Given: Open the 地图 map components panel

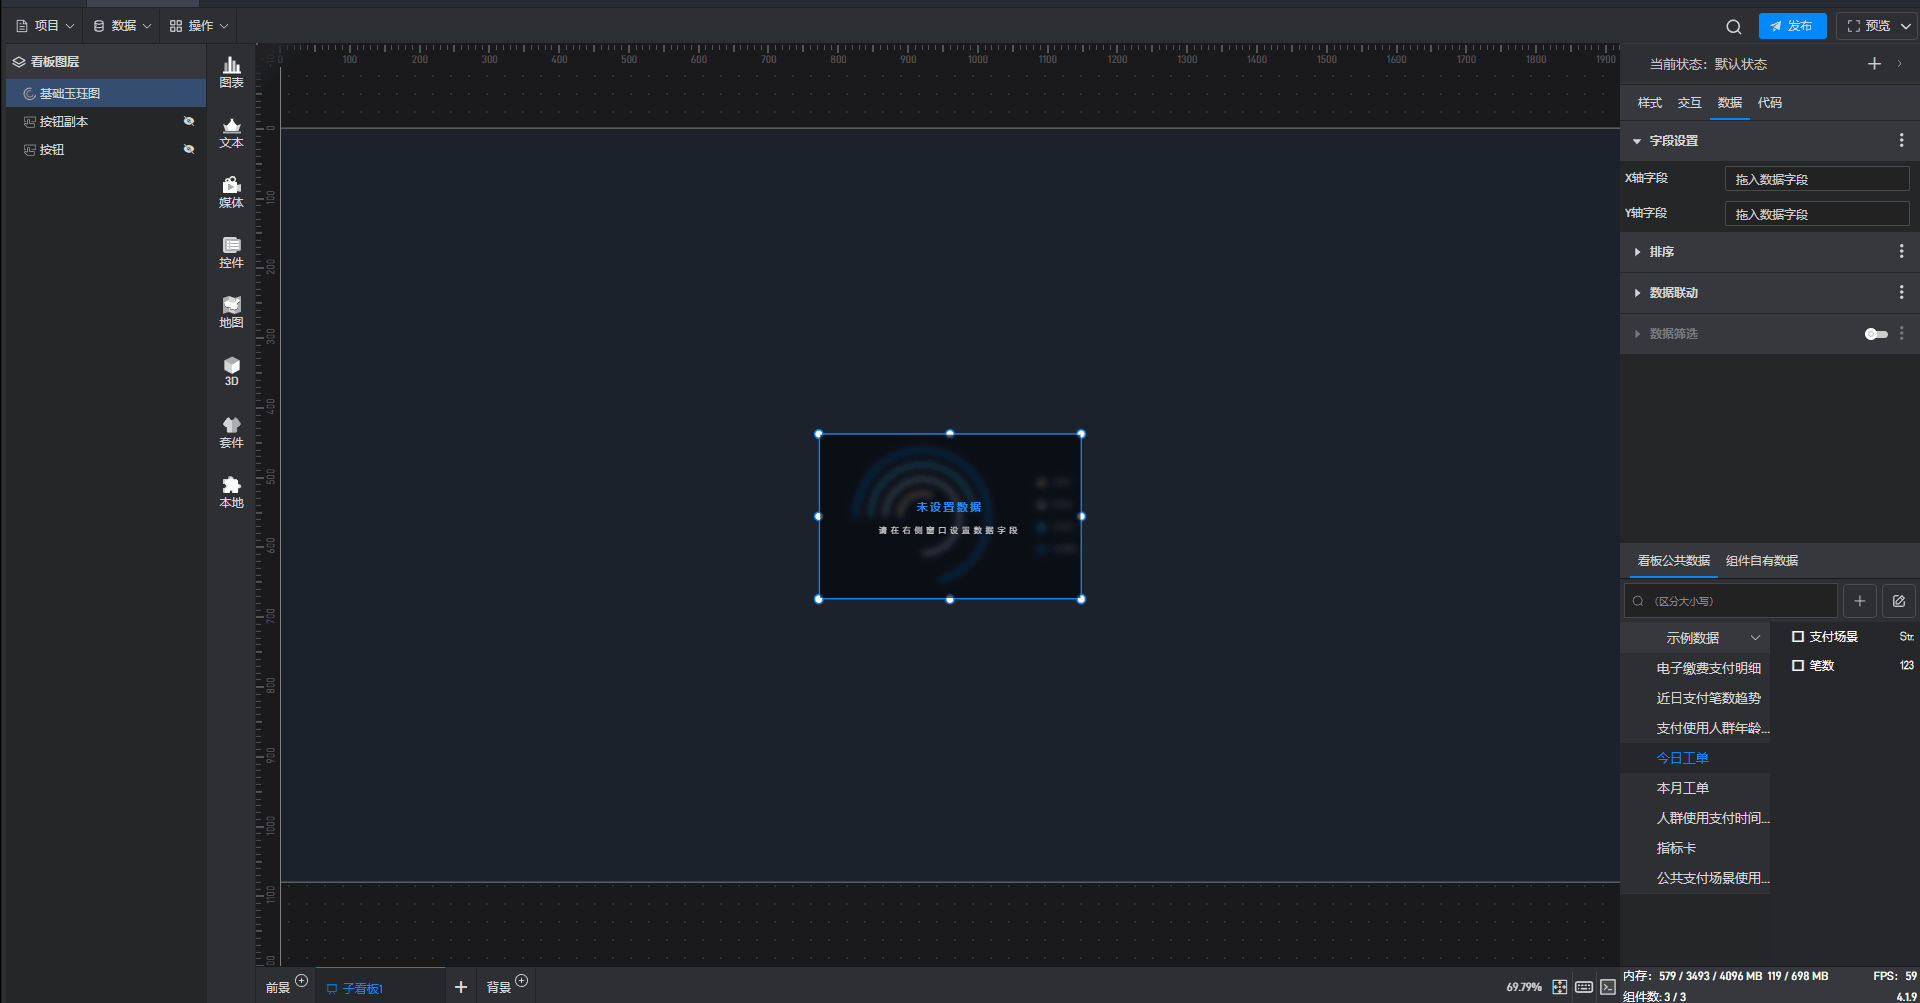Looking at the screenshot, I should [x=231, y=312].
